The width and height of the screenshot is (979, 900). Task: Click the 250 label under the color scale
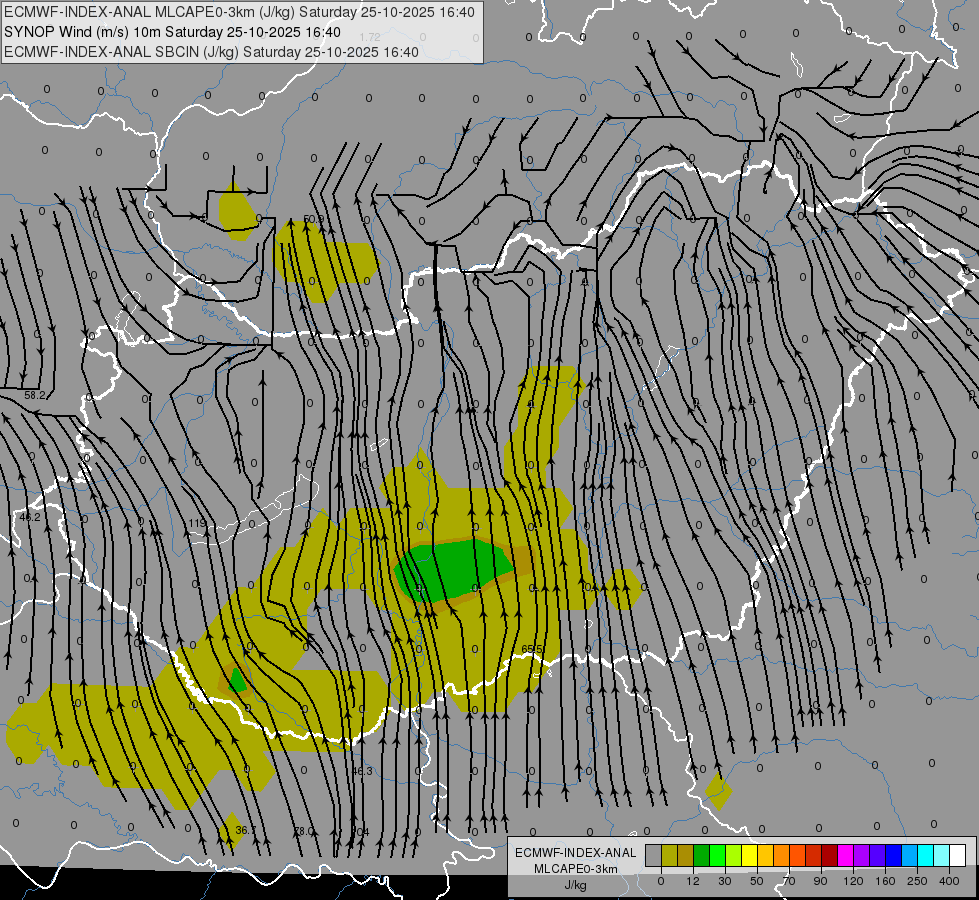(917, 881)
